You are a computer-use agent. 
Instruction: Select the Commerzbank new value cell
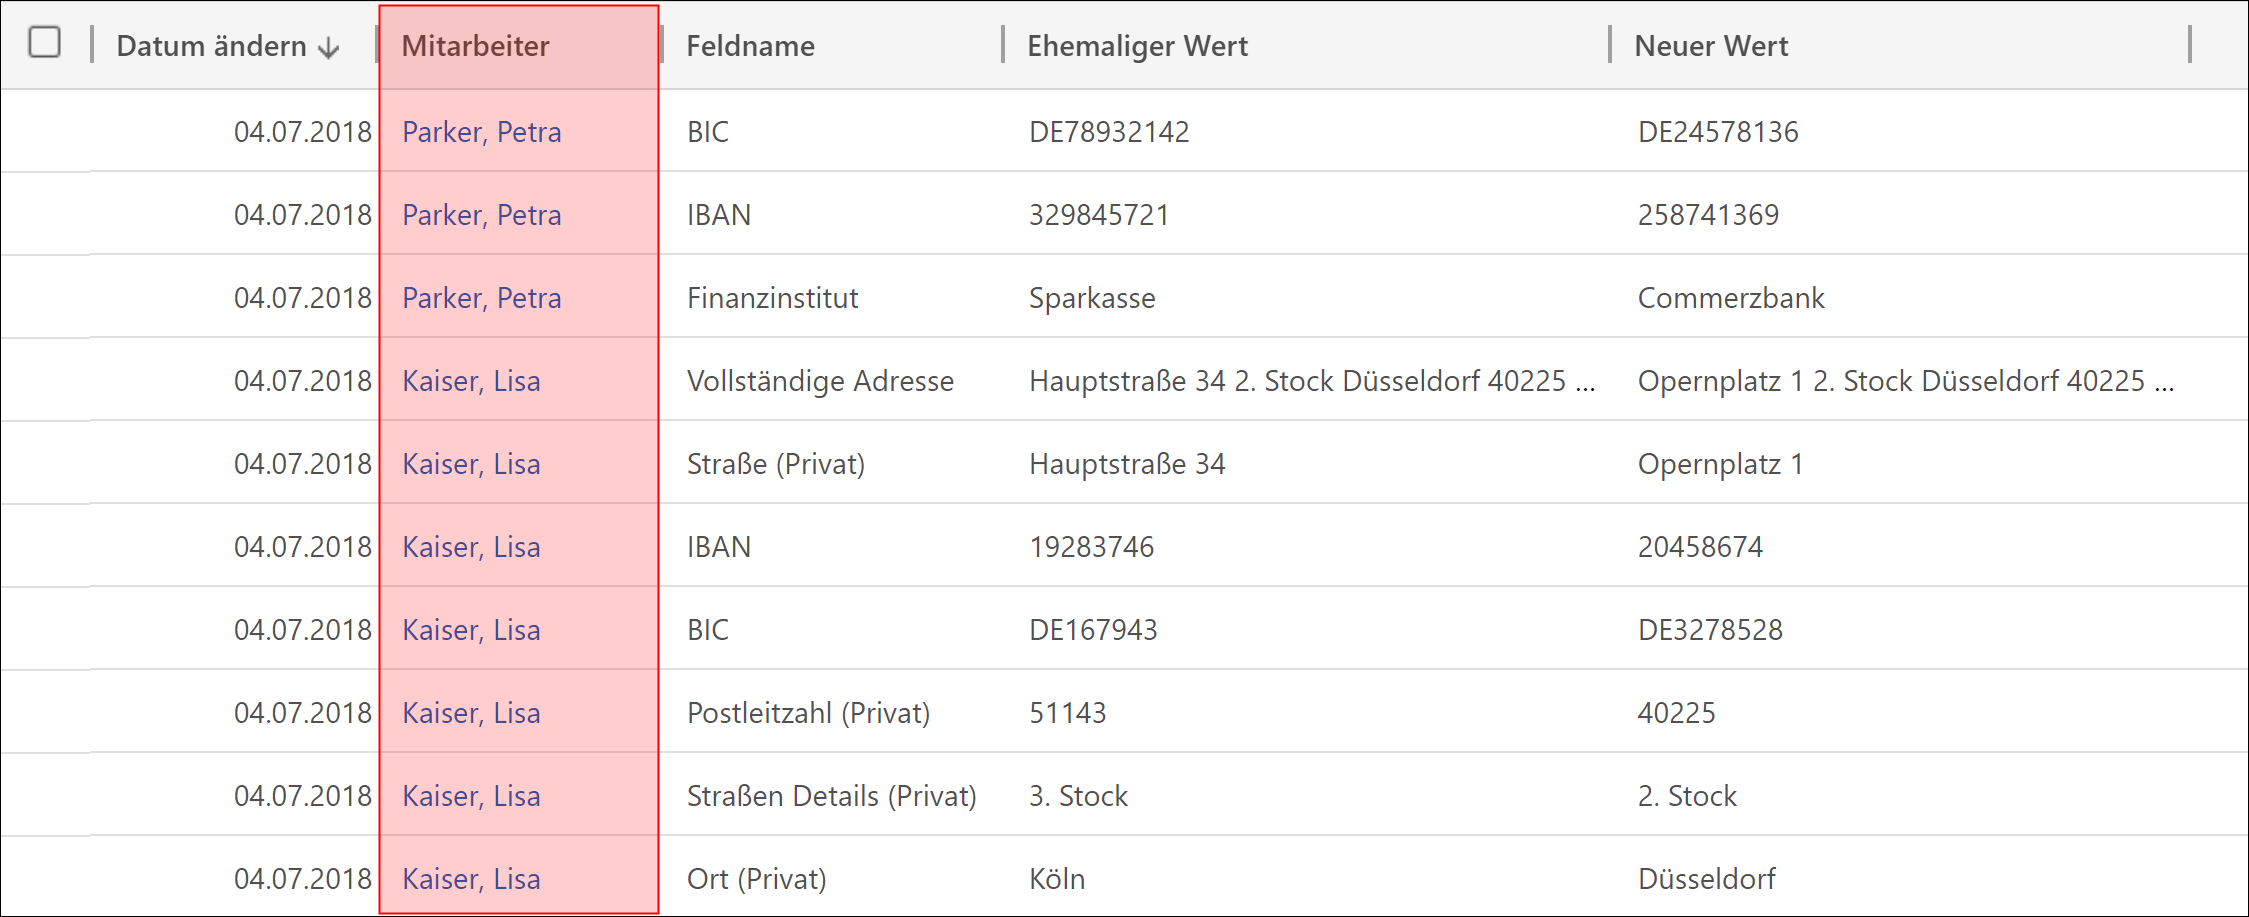coord(1731,298)
